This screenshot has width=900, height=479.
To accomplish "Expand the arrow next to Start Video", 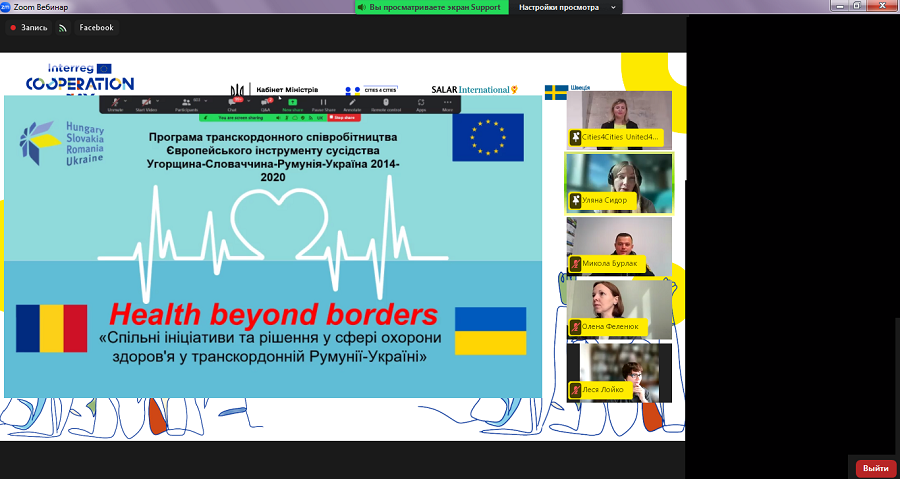I will [x=159, y=101].
